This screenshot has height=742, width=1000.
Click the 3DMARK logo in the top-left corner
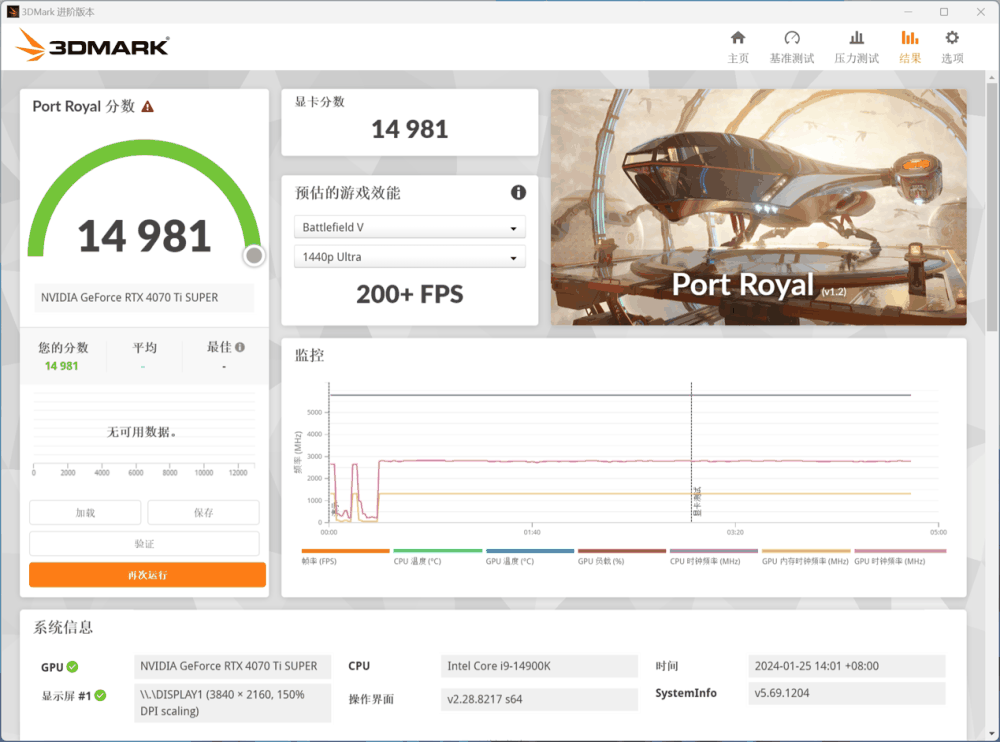click(92, 45)
